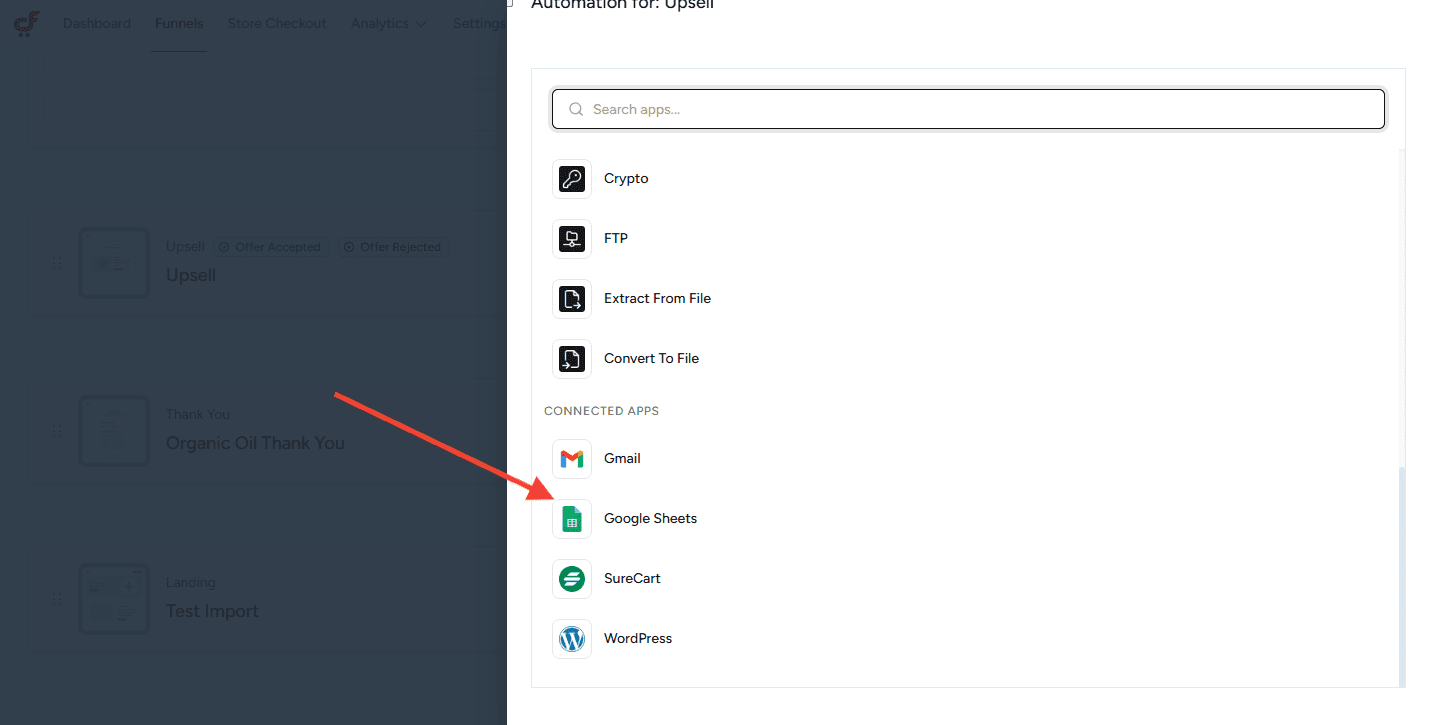
Task: Expand the Analytics dropdown
Action: [x=389, y=23]
